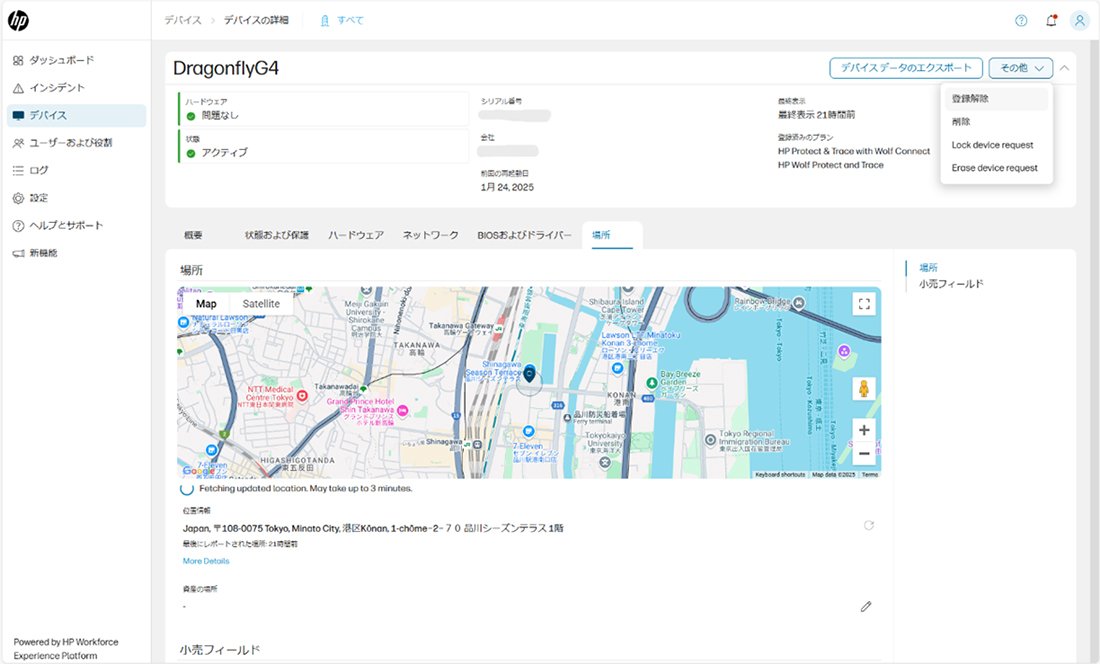
Task: Open Settings (設定) in sidebar
Action: (31, 198)
